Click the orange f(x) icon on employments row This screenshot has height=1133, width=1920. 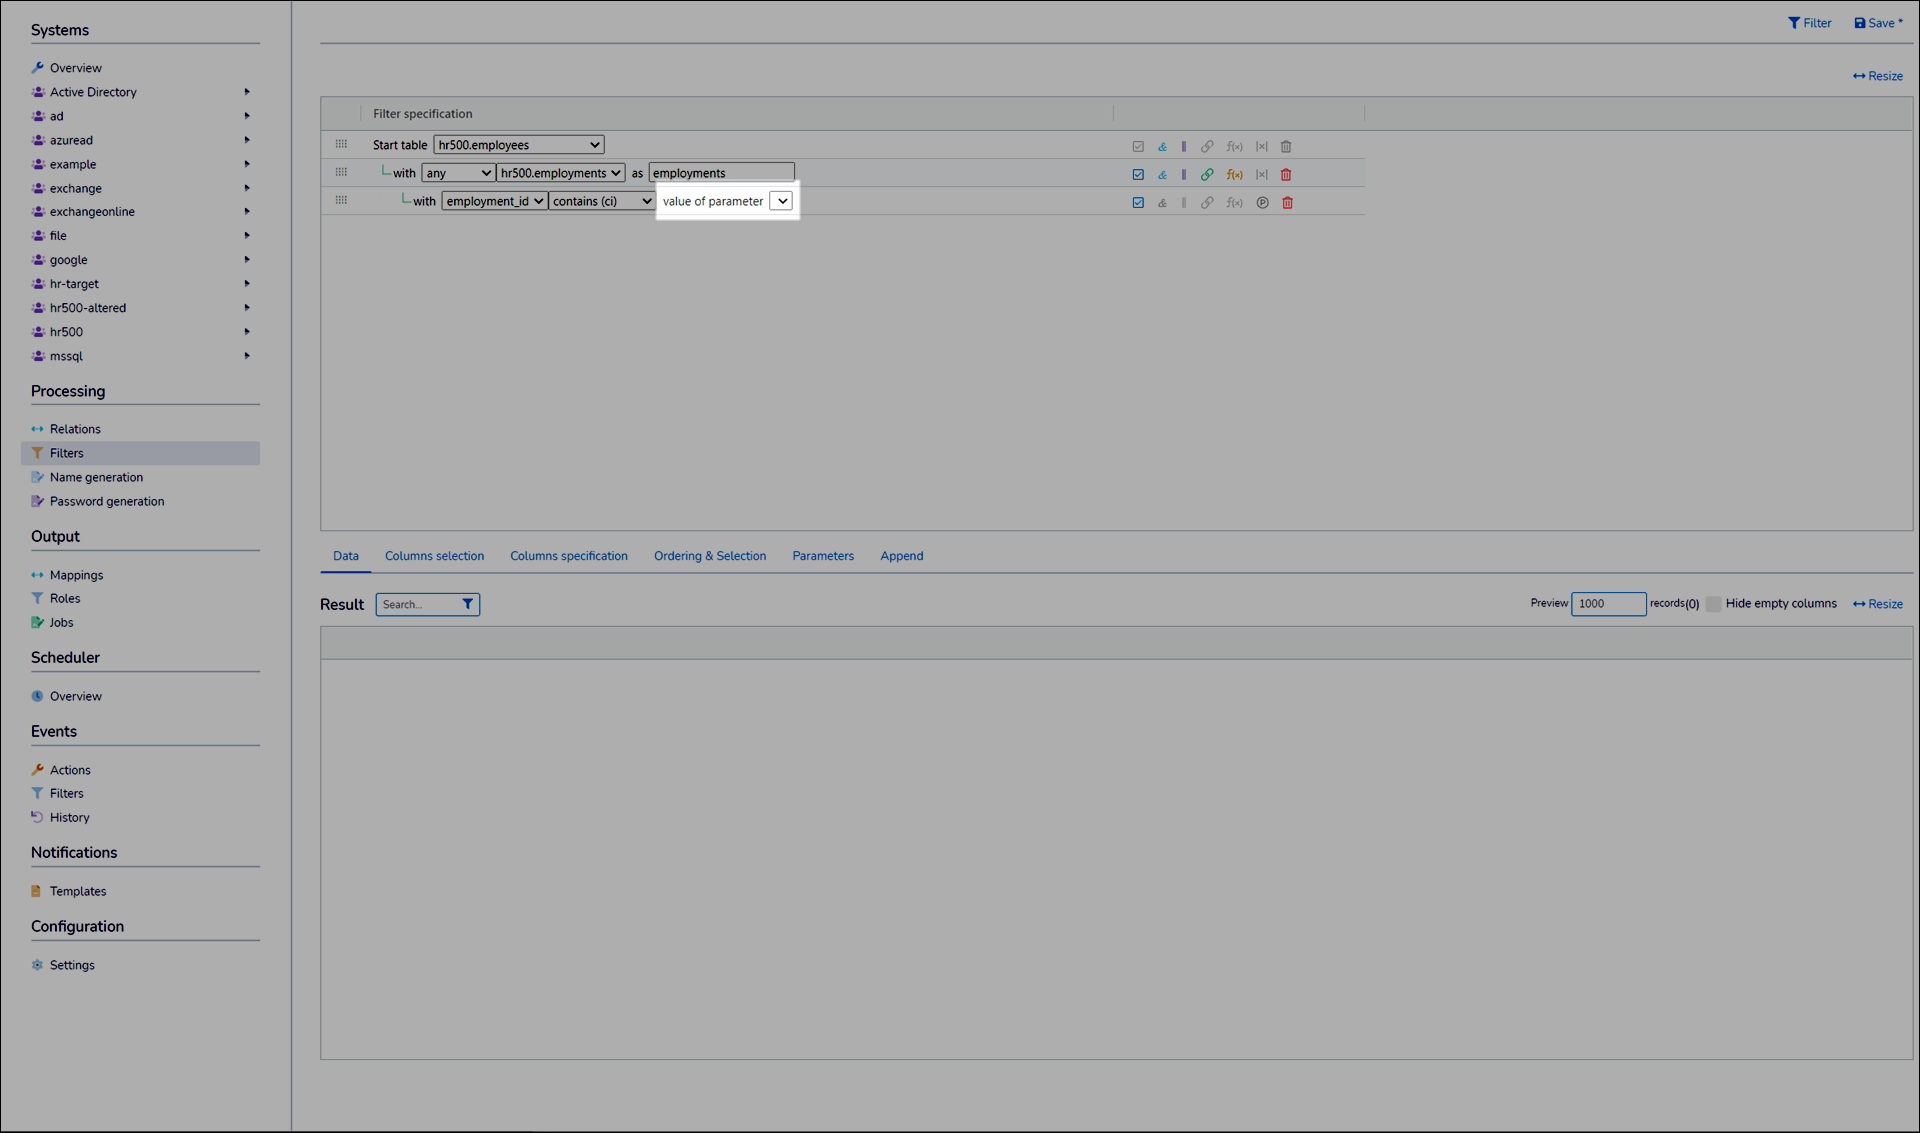(1235, 175)
